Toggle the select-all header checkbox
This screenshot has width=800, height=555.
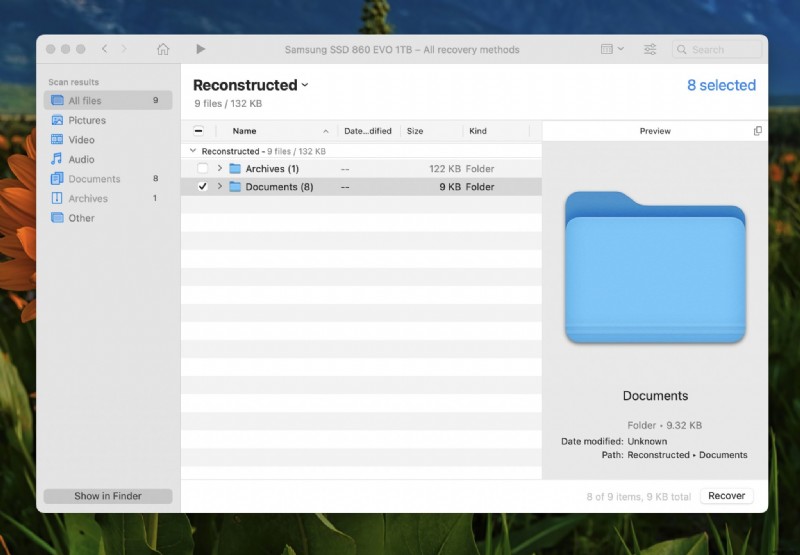click(198, 131)
